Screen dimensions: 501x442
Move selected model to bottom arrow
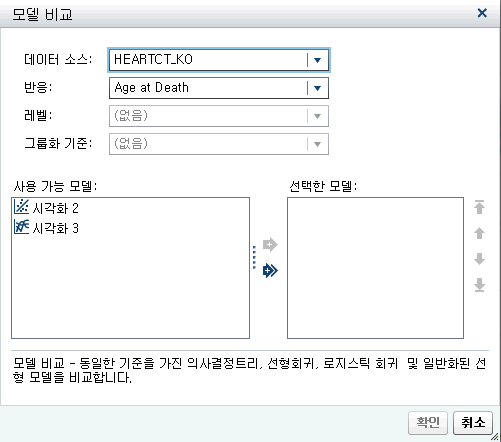[479, 285]
